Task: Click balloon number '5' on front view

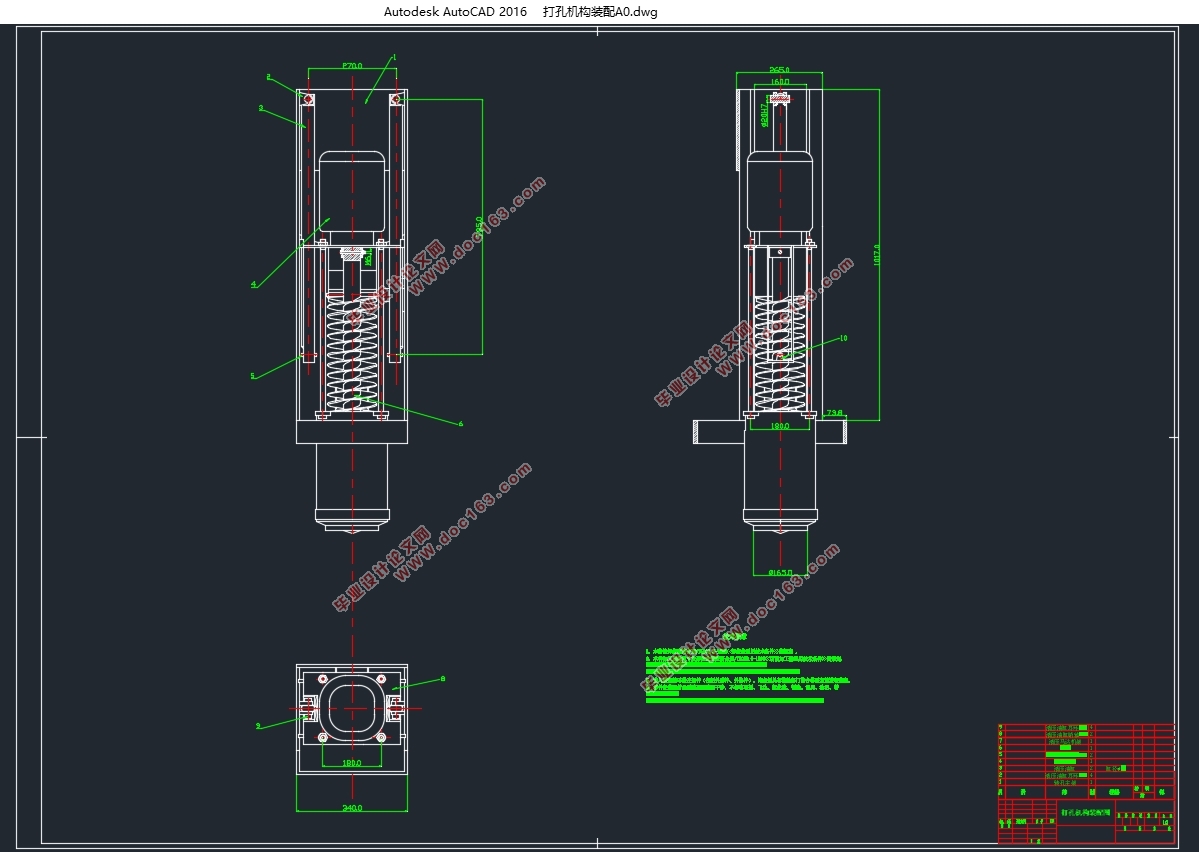Action: [x=252, y=376]
